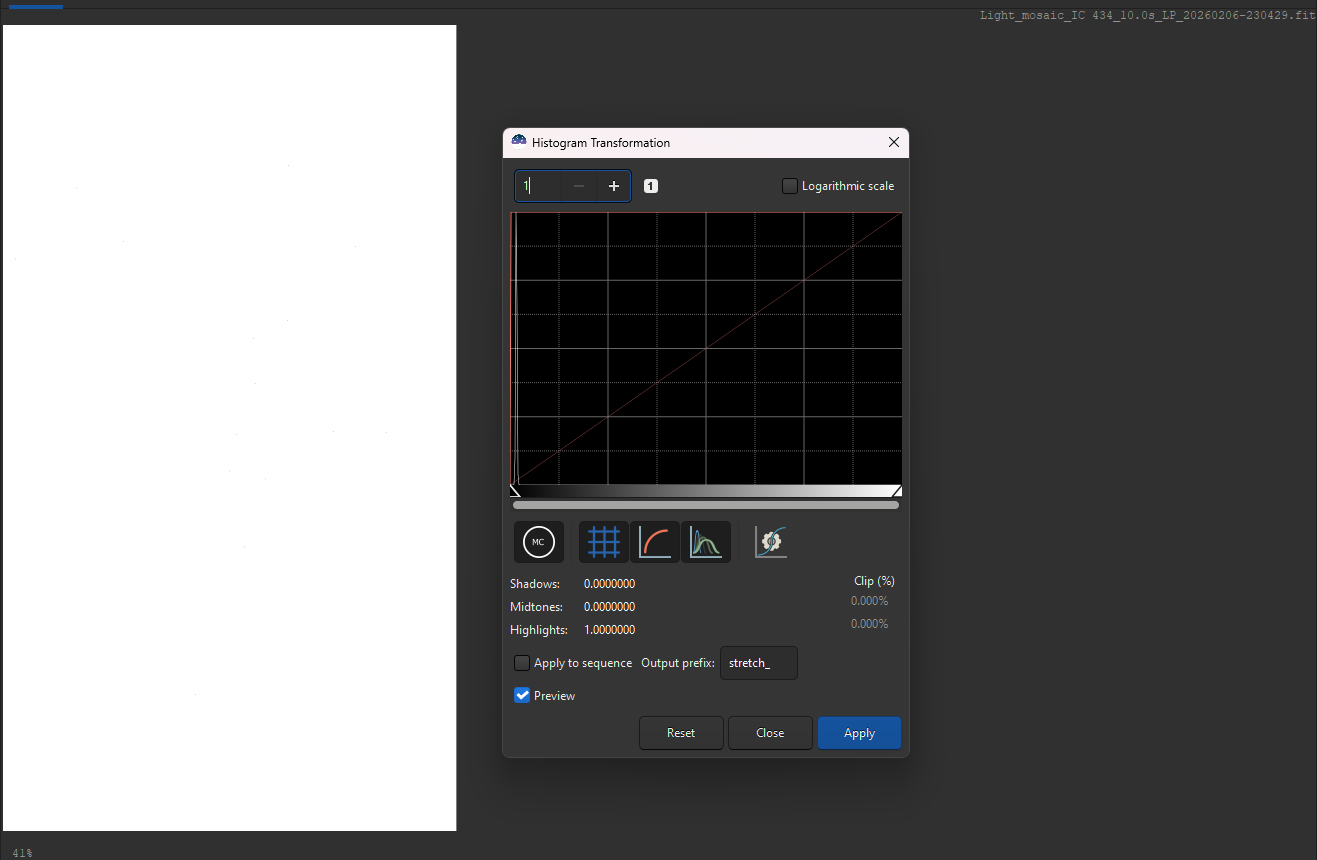This screenshot has height=860, width=1317.
Task: Click the Close button in dialog
Action: click(x=770, y=733)
